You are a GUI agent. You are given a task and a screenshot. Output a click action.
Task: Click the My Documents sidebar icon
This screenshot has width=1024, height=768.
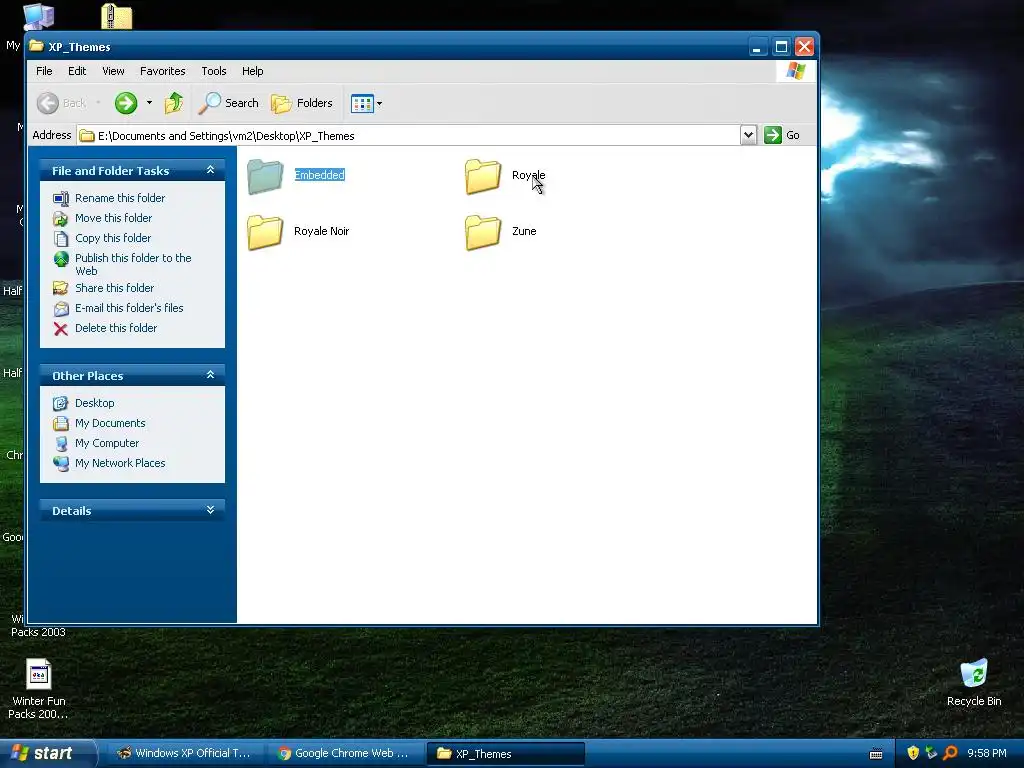click(61, 424)
